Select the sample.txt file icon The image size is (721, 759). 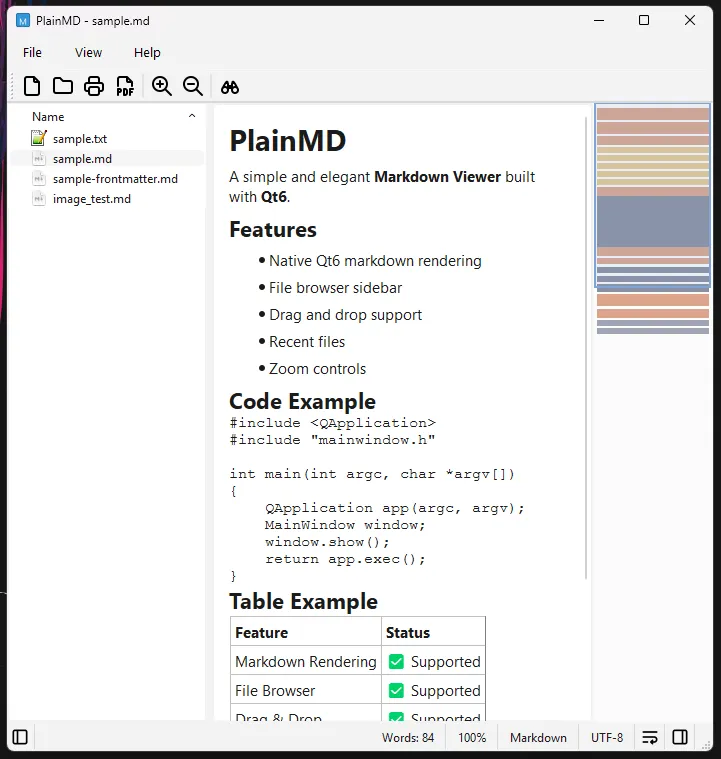pos(39,138)
